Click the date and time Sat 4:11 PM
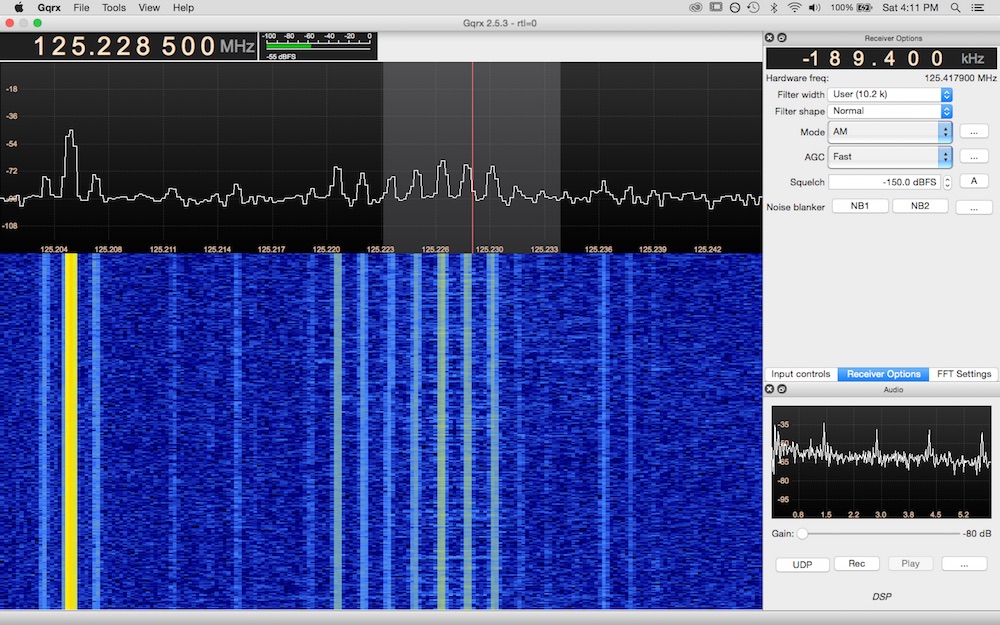Viewport: 1000px width, 625px height. (910, 8)
